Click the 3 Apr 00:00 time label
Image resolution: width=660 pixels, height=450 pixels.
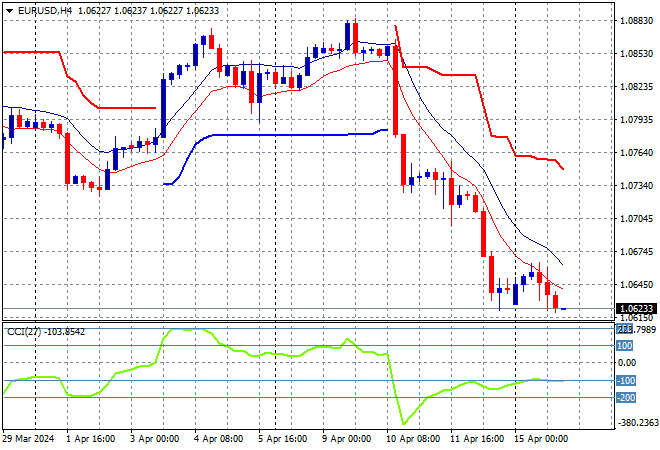pos(154,439)
